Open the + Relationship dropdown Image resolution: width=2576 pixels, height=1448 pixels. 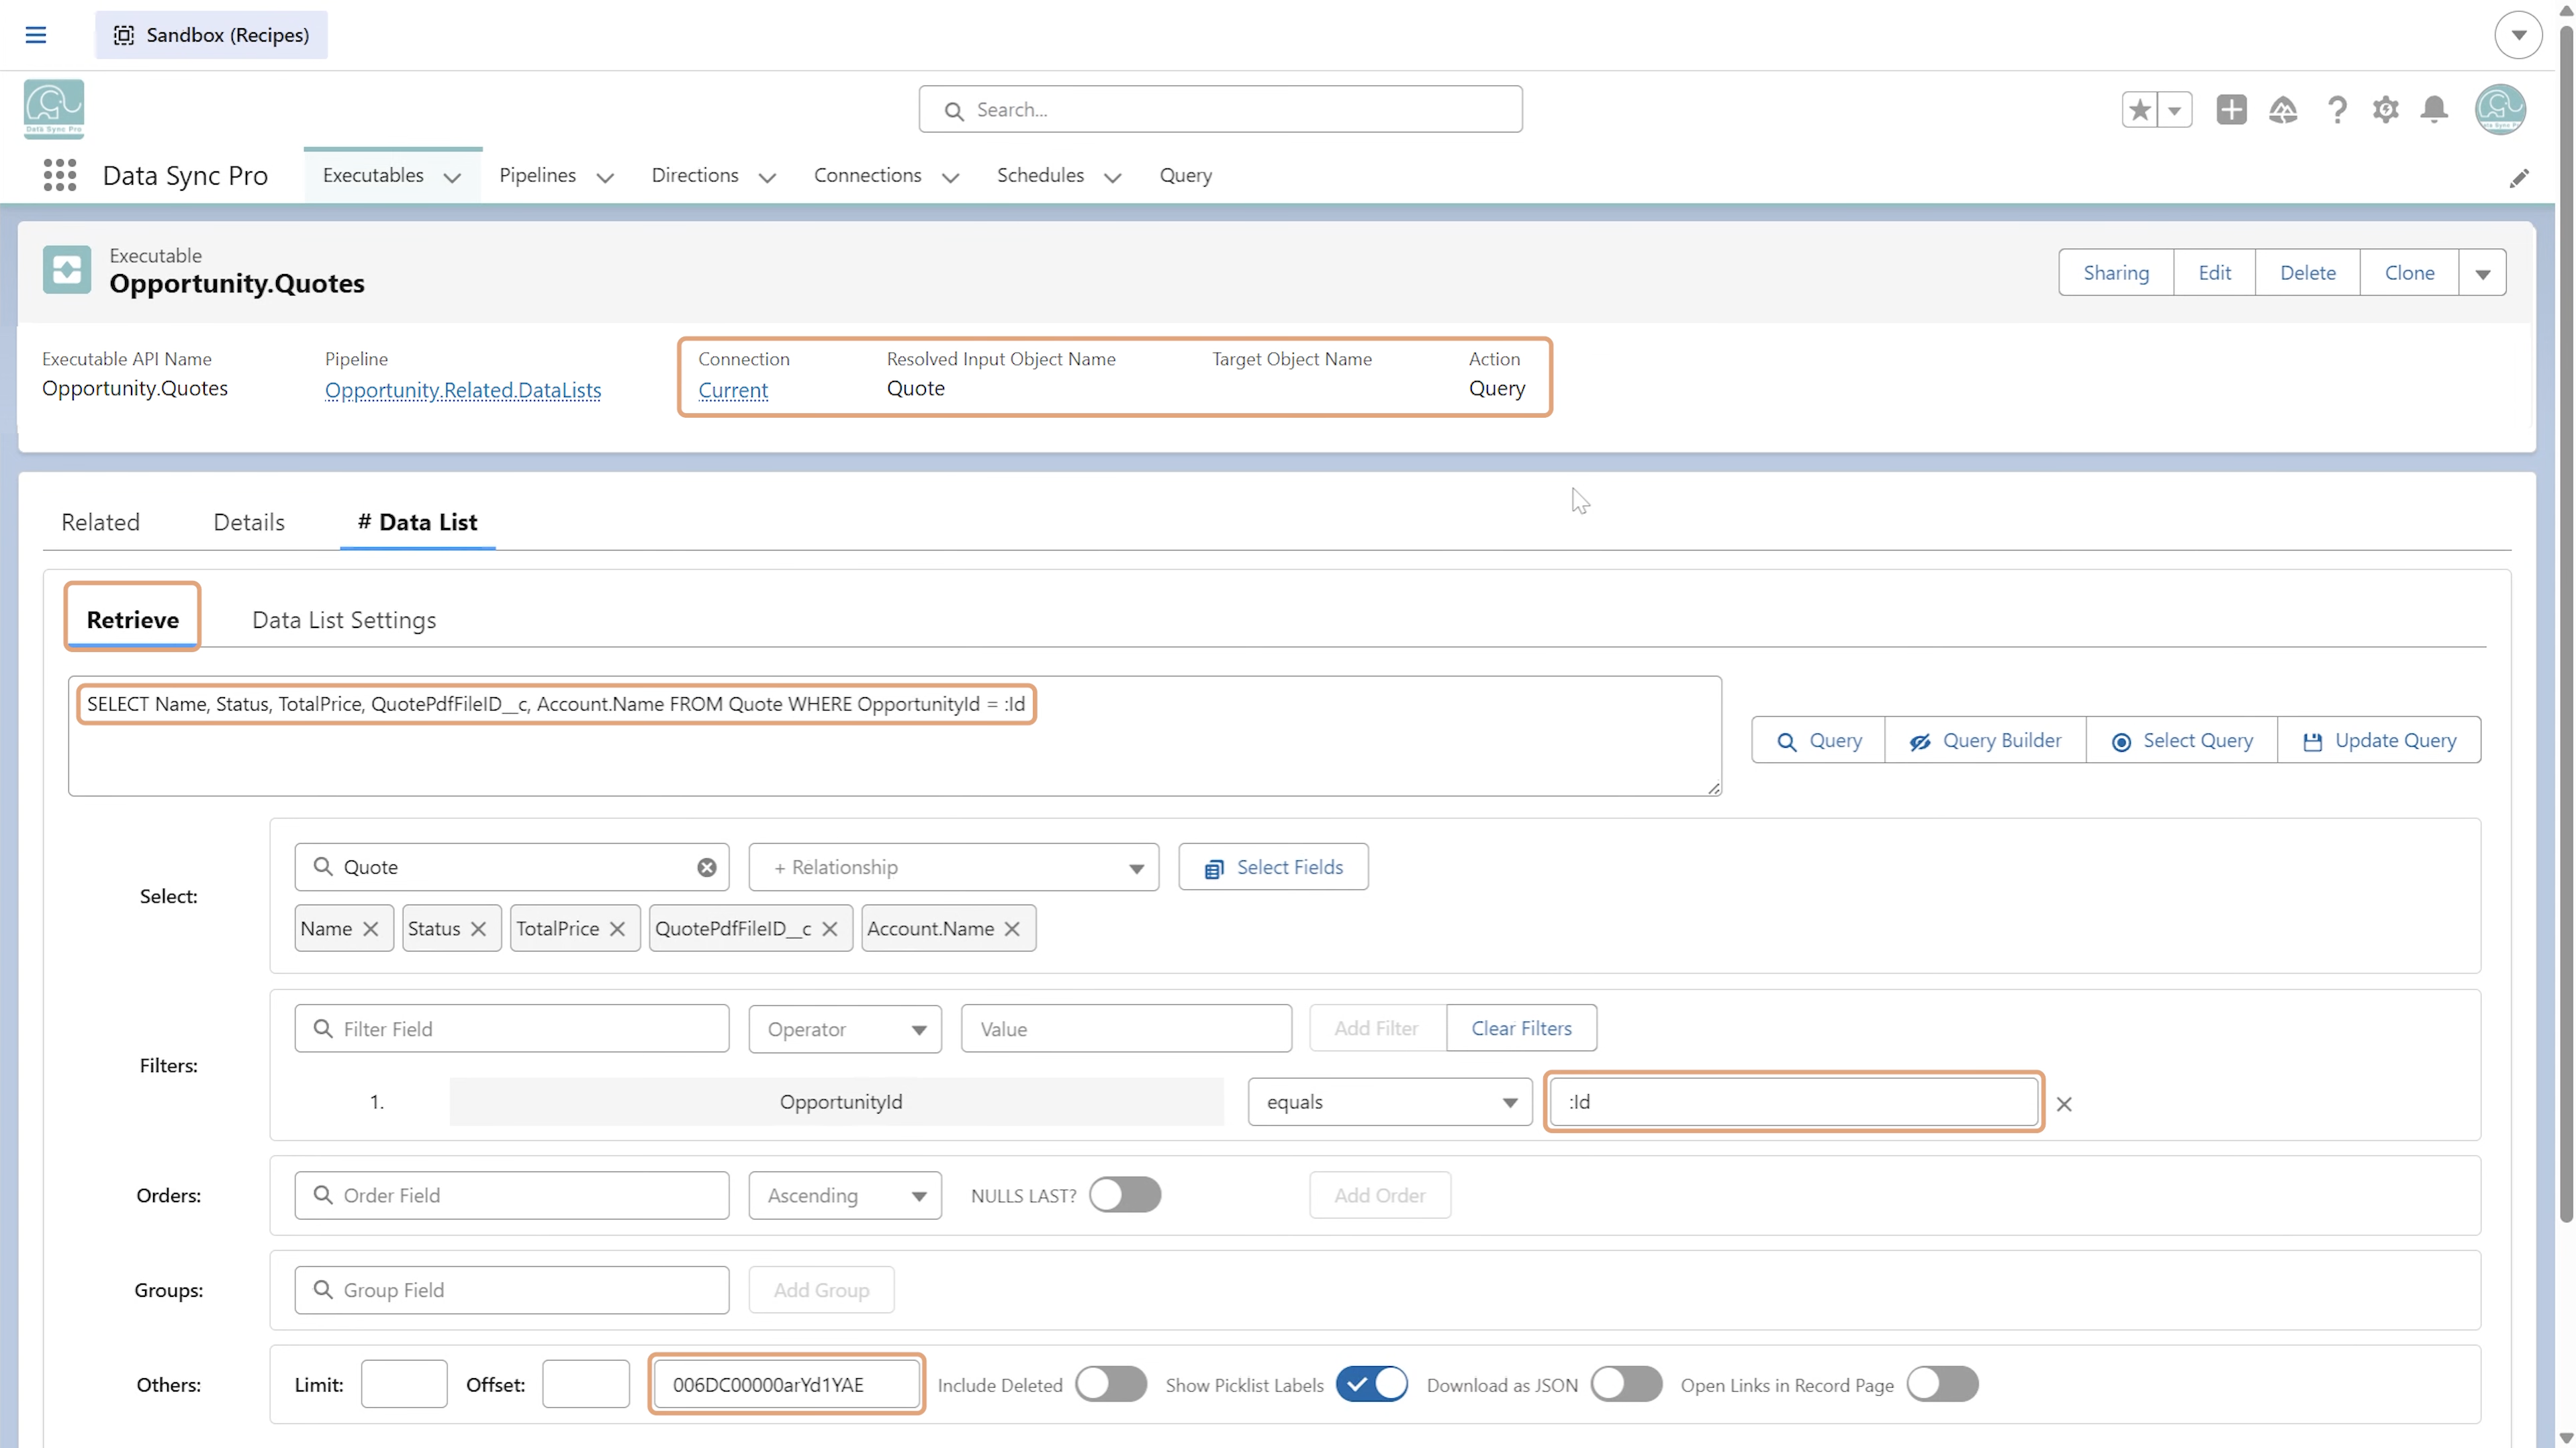tap(954, 867)
